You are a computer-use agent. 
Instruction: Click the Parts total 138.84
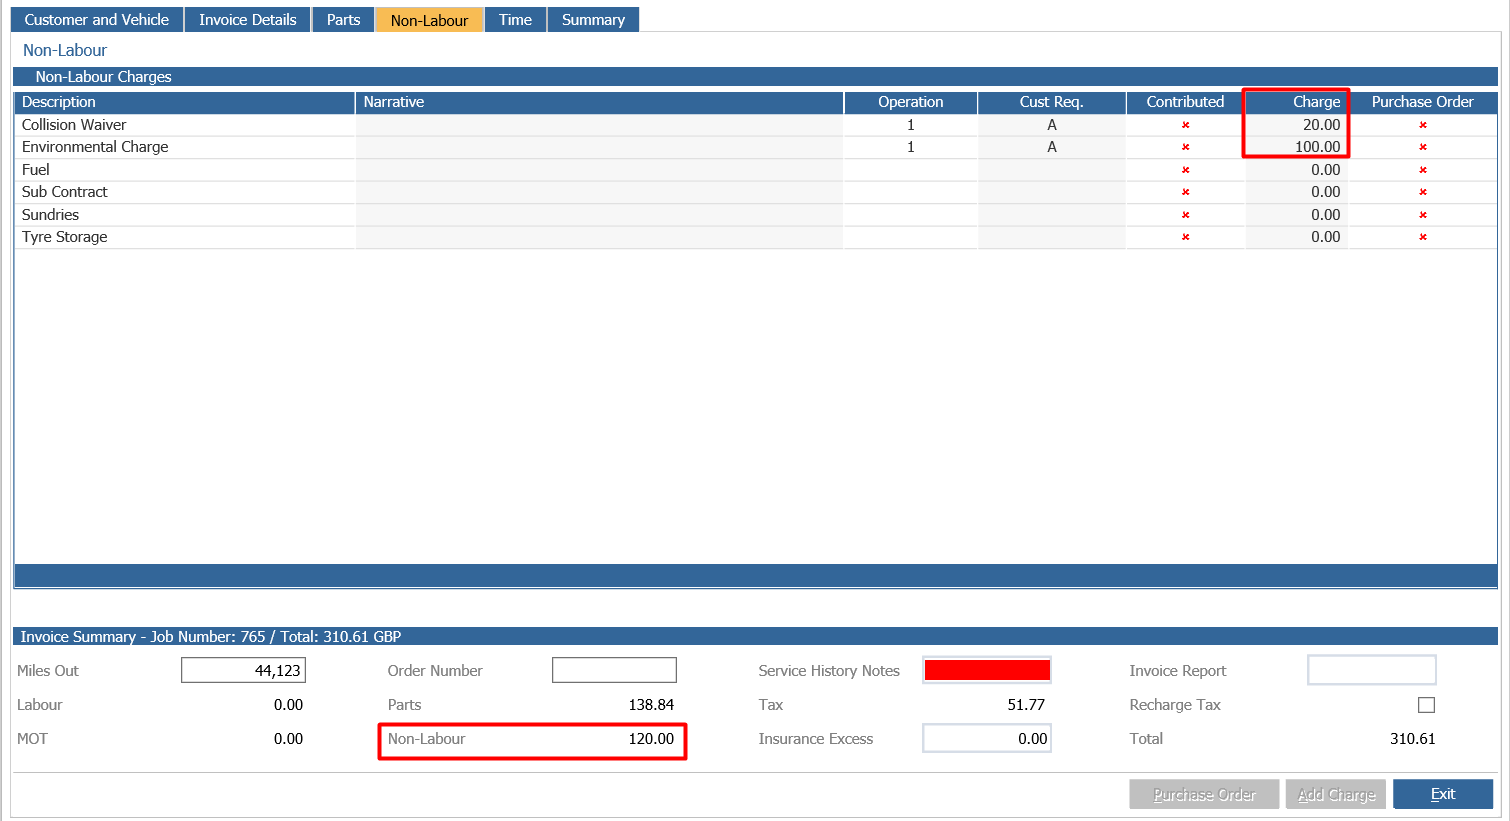point(651,705)
